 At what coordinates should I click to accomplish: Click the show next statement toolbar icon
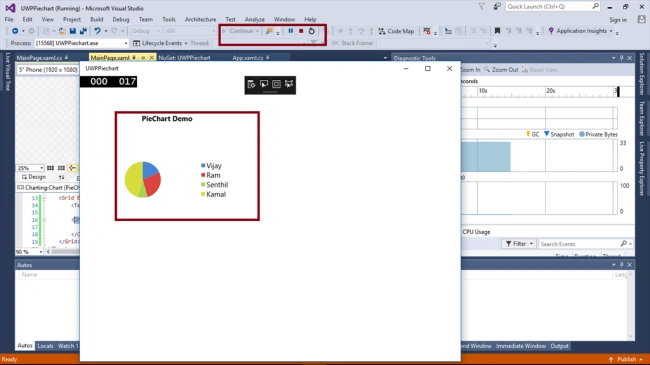click(340, 31)
